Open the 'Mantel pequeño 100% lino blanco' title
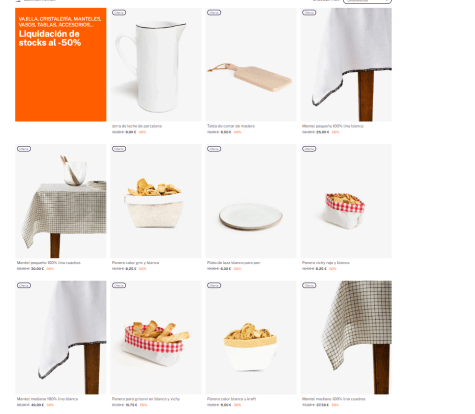The width and height of the screenshot is (475, 414). (333, 126)
